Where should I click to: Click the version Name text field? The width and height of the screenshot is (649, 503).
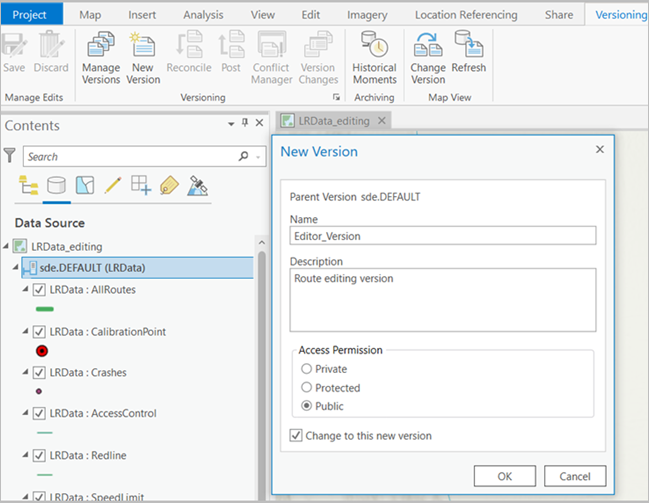pos(442,236)
